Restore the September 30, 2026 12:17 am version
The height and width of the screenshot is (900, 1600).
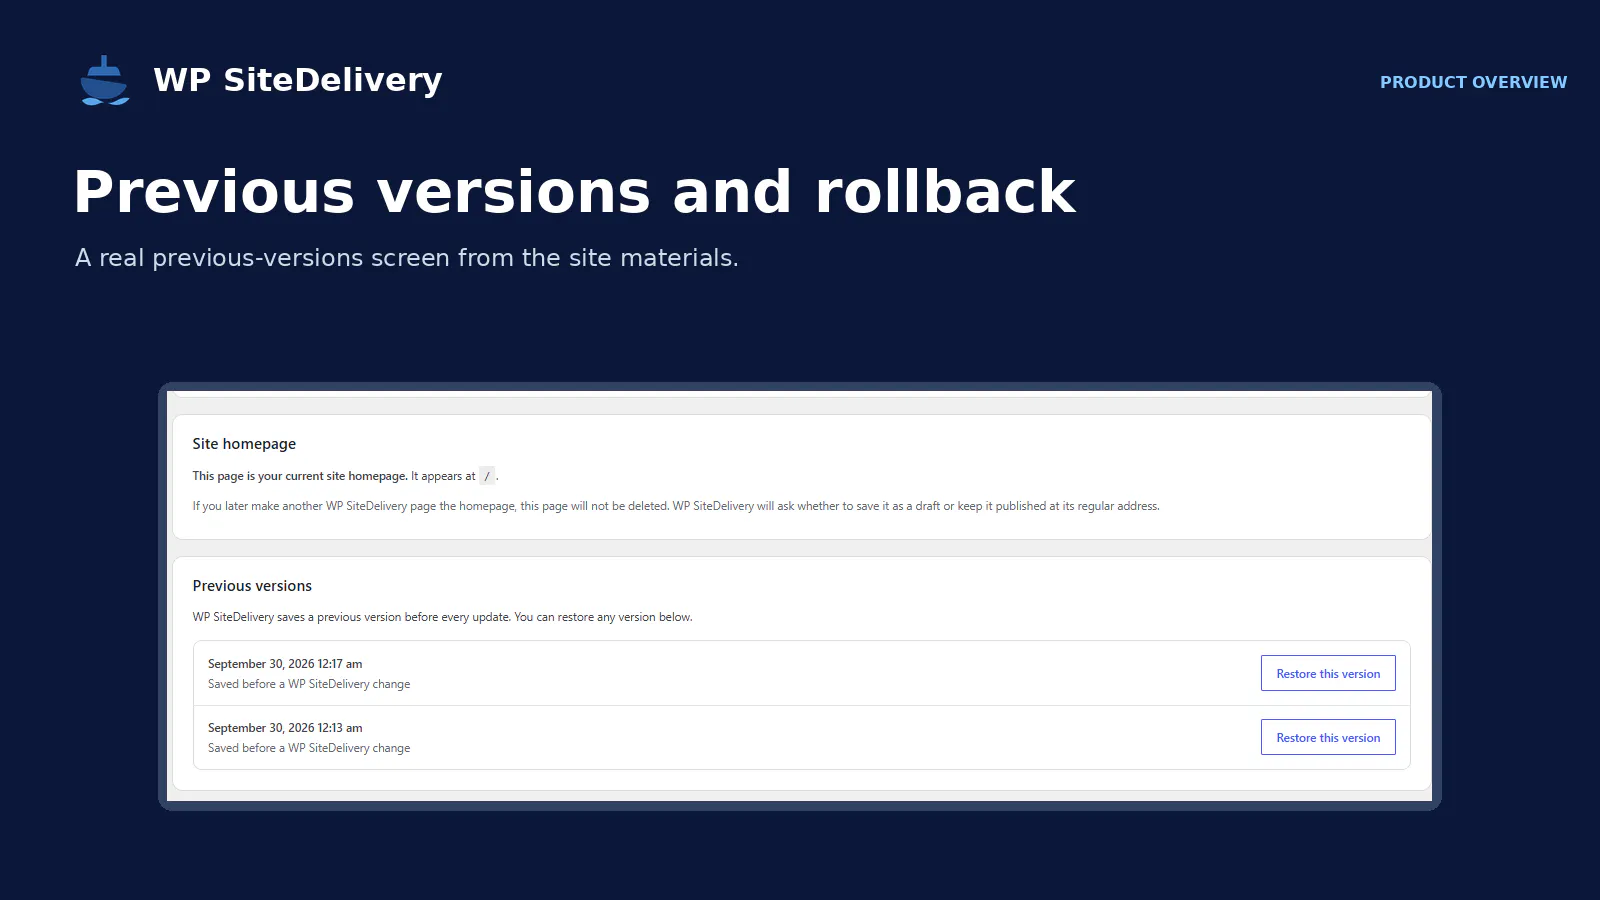[1328, 674]
